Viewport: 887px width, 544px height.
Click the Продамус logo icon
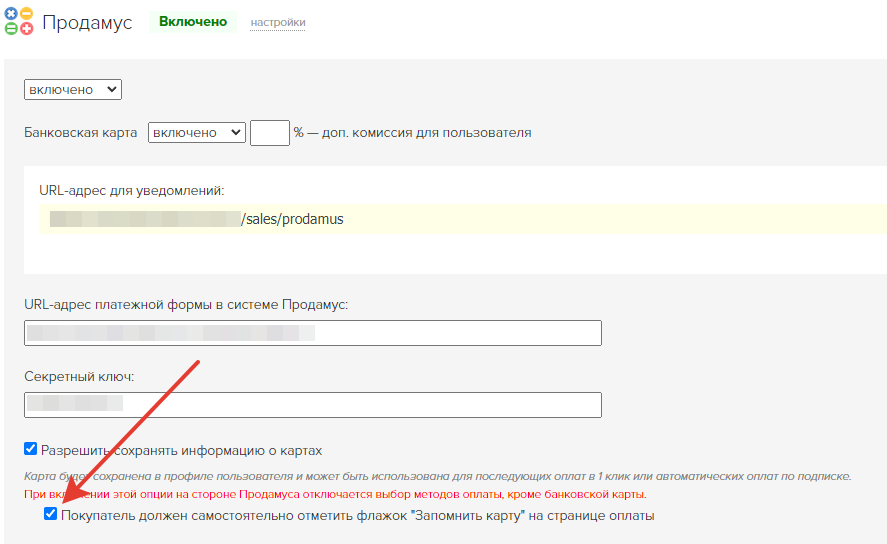tap(19, 21)
